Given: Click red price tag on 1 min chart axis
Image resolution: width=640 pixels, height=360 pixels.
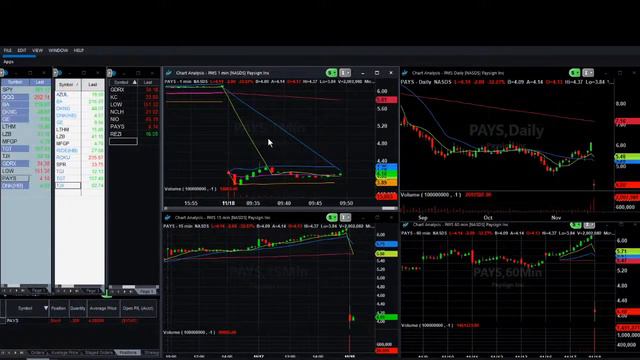Looking at the screenshot, I should [x=386, y=100].
